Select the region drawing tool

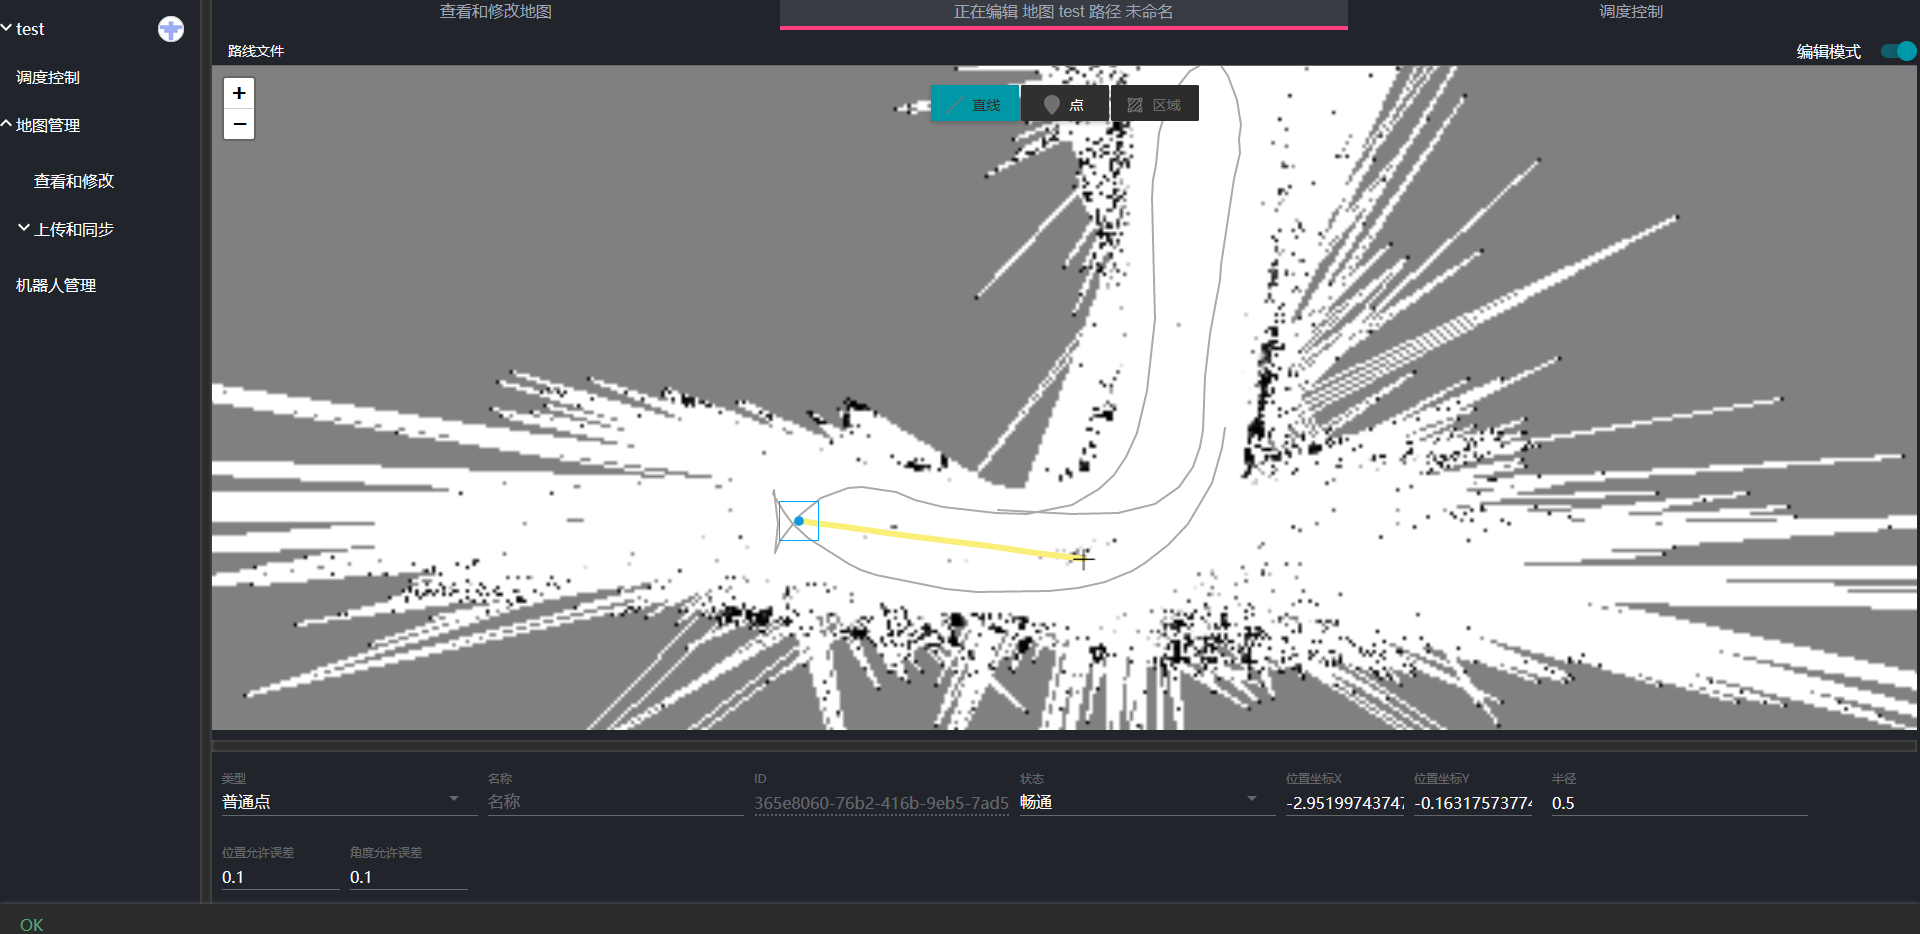[x=1154, y=104]
